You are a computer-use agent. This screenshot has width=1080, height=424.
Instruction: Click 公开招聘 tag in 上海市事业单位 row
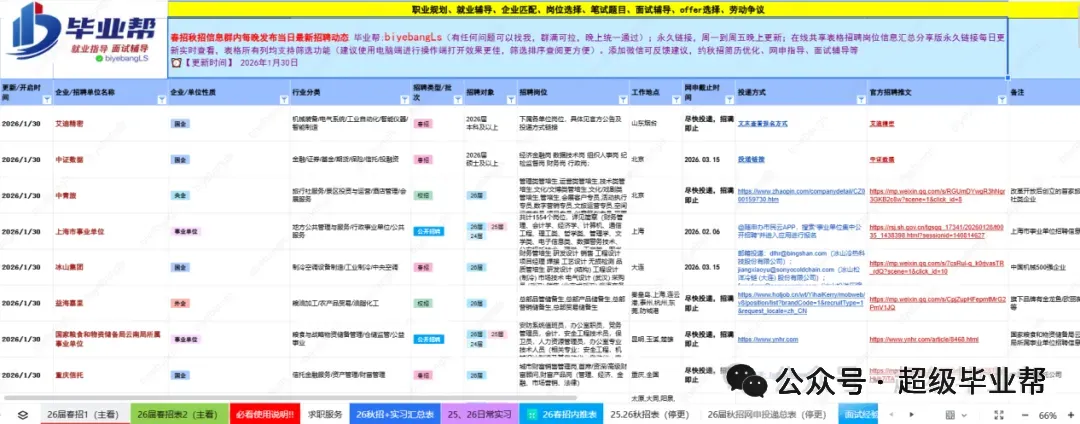(x=429, y=231)
